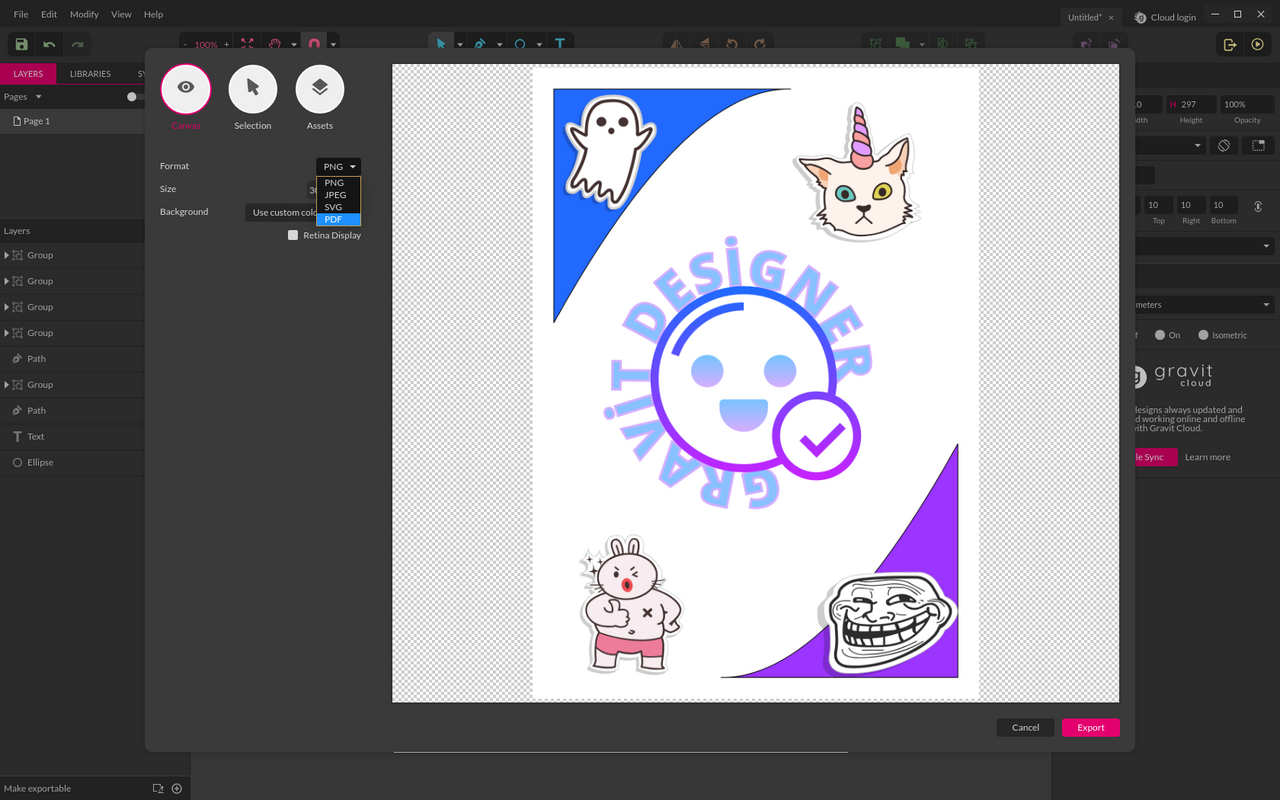1280x800 pixels.
Task: Click the Present play icon
Action: coord(1258,44)
